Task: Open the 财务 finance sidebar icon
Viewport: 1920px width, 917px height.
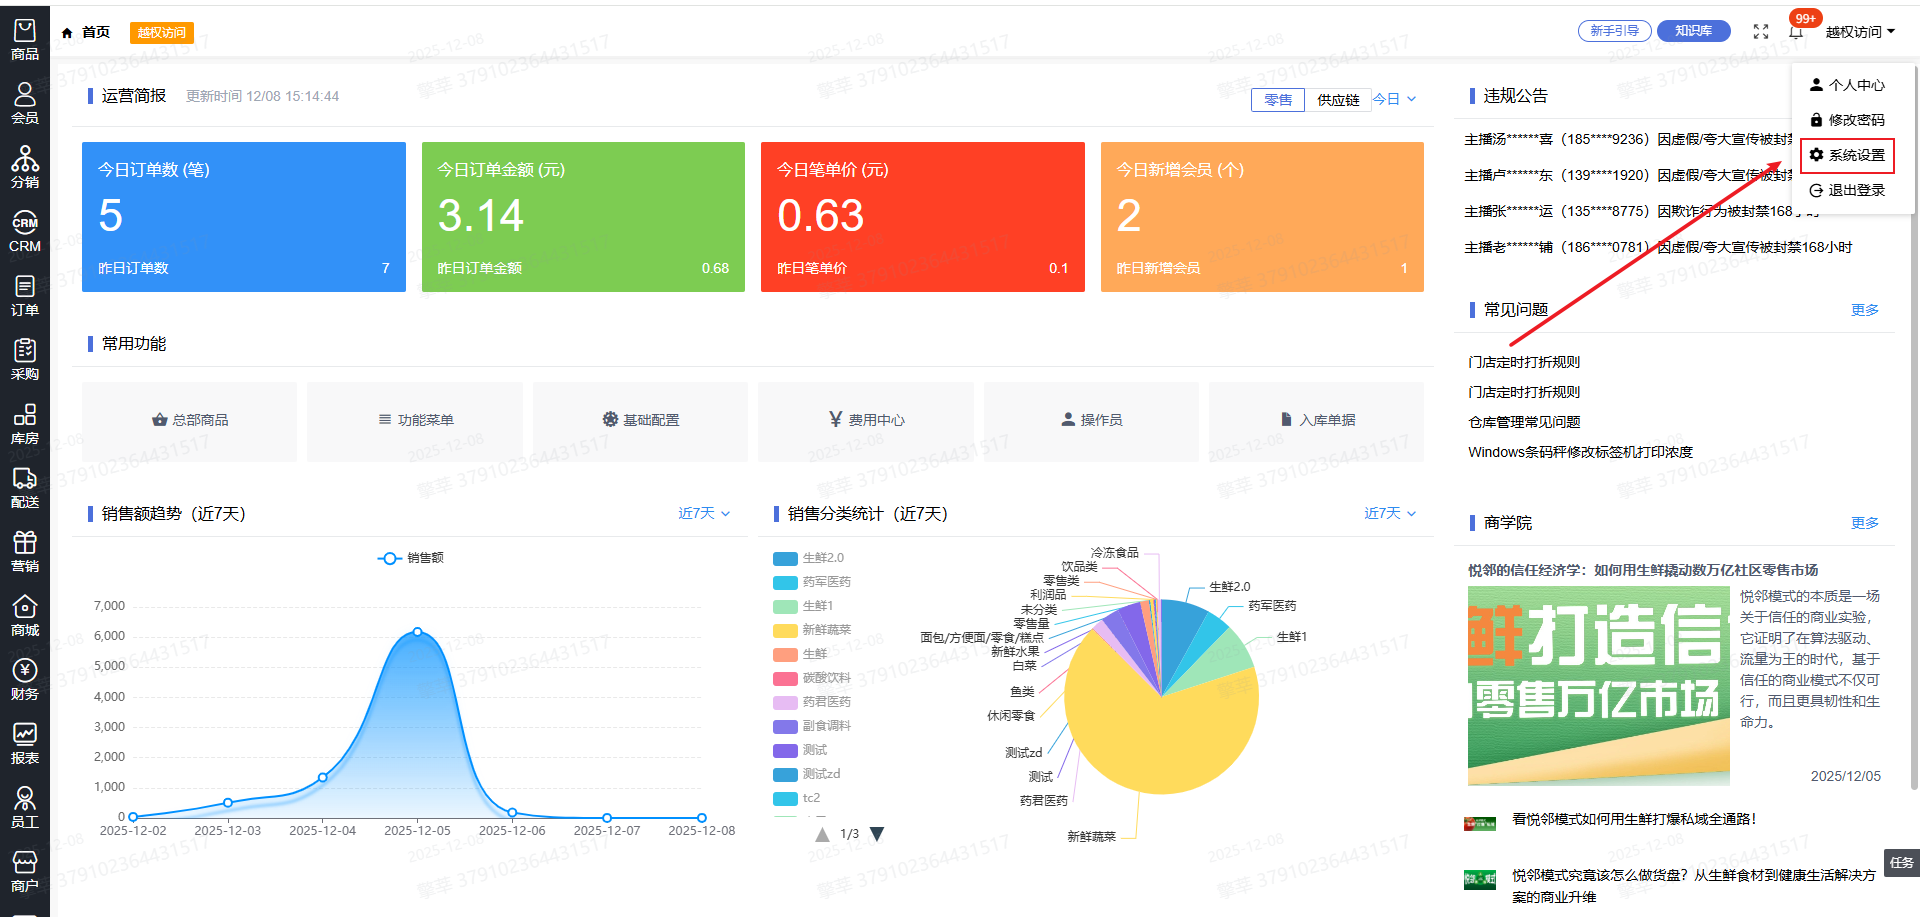Action: 24,679
